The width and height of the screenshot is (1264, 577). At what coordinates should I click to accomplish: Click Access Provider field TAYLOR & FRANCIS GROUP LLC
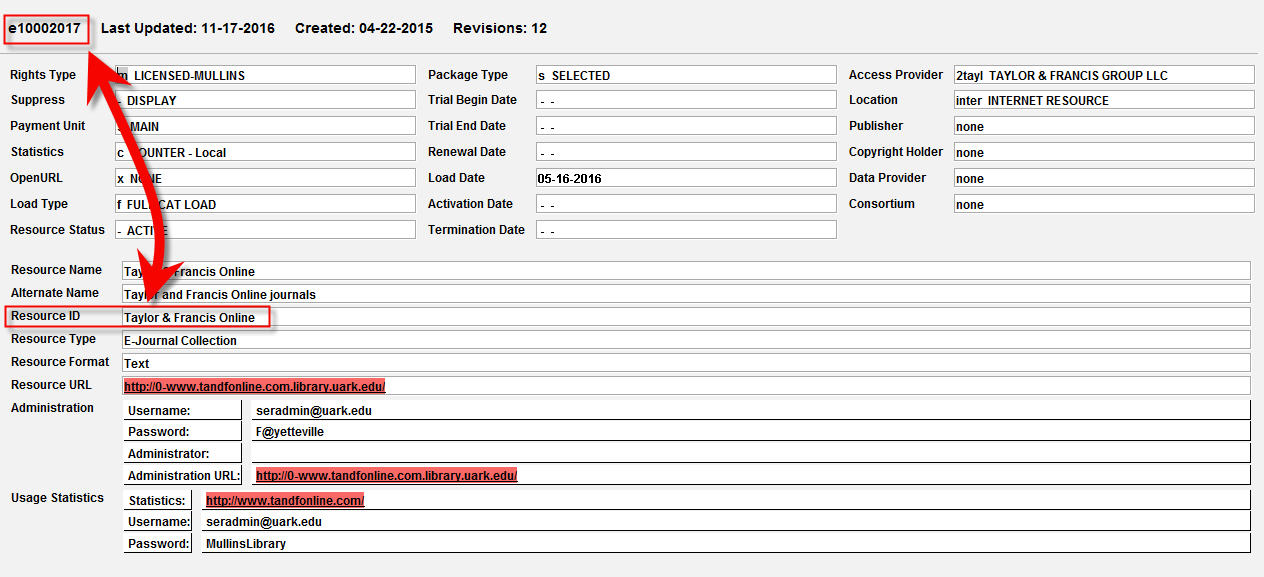pos(1104,75)
